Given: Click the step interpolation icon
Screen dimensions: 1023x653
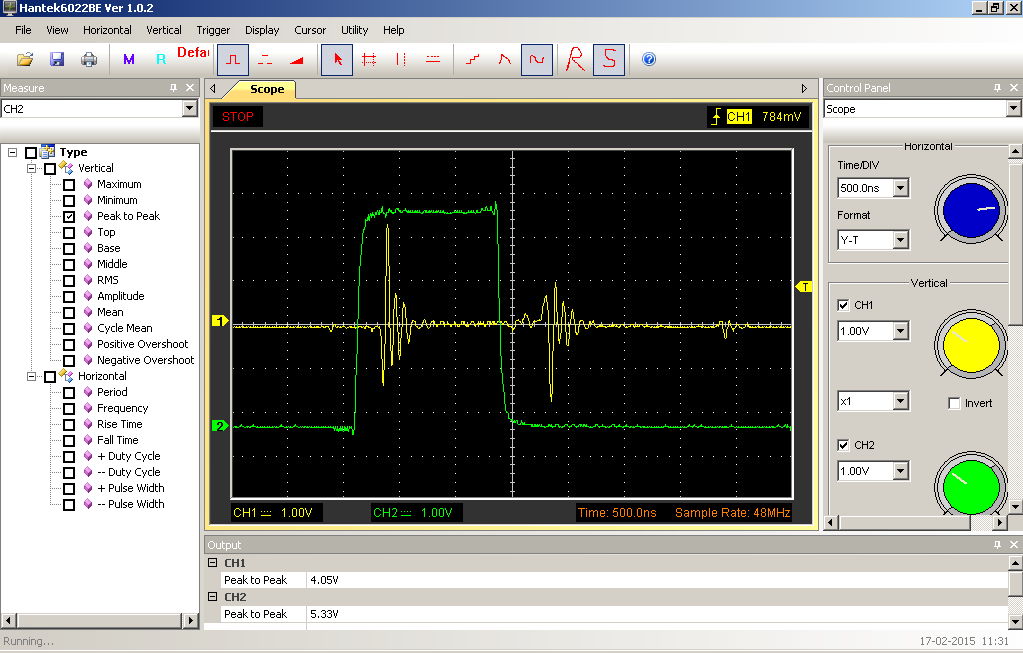Looking at the screenshot, I should [473, 59].
